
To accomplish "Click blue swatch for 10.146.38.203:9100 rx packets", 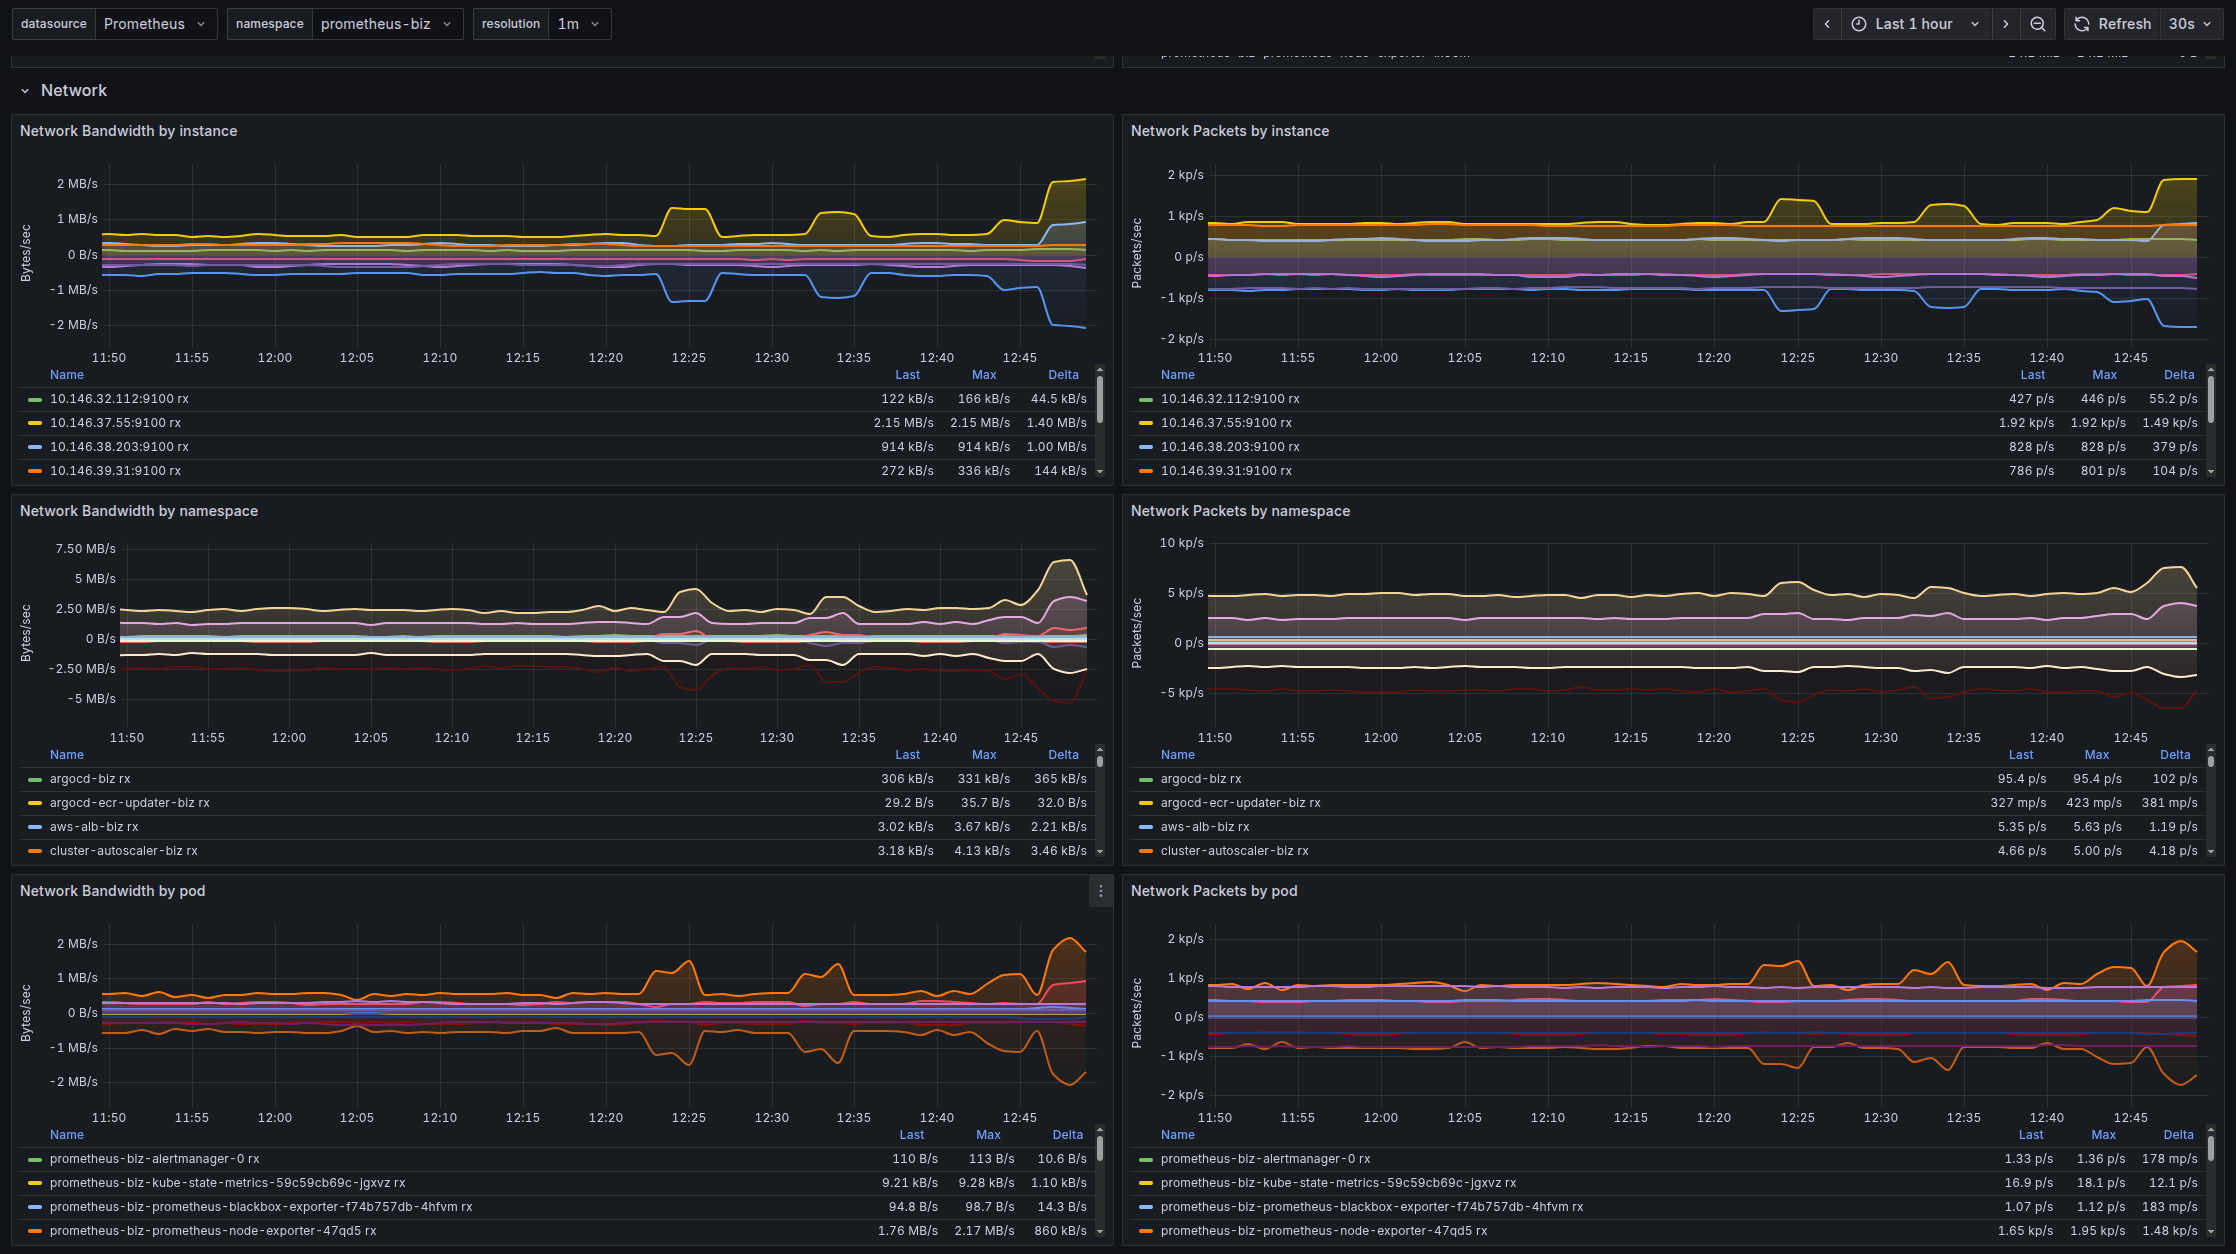I will 1146,447.
